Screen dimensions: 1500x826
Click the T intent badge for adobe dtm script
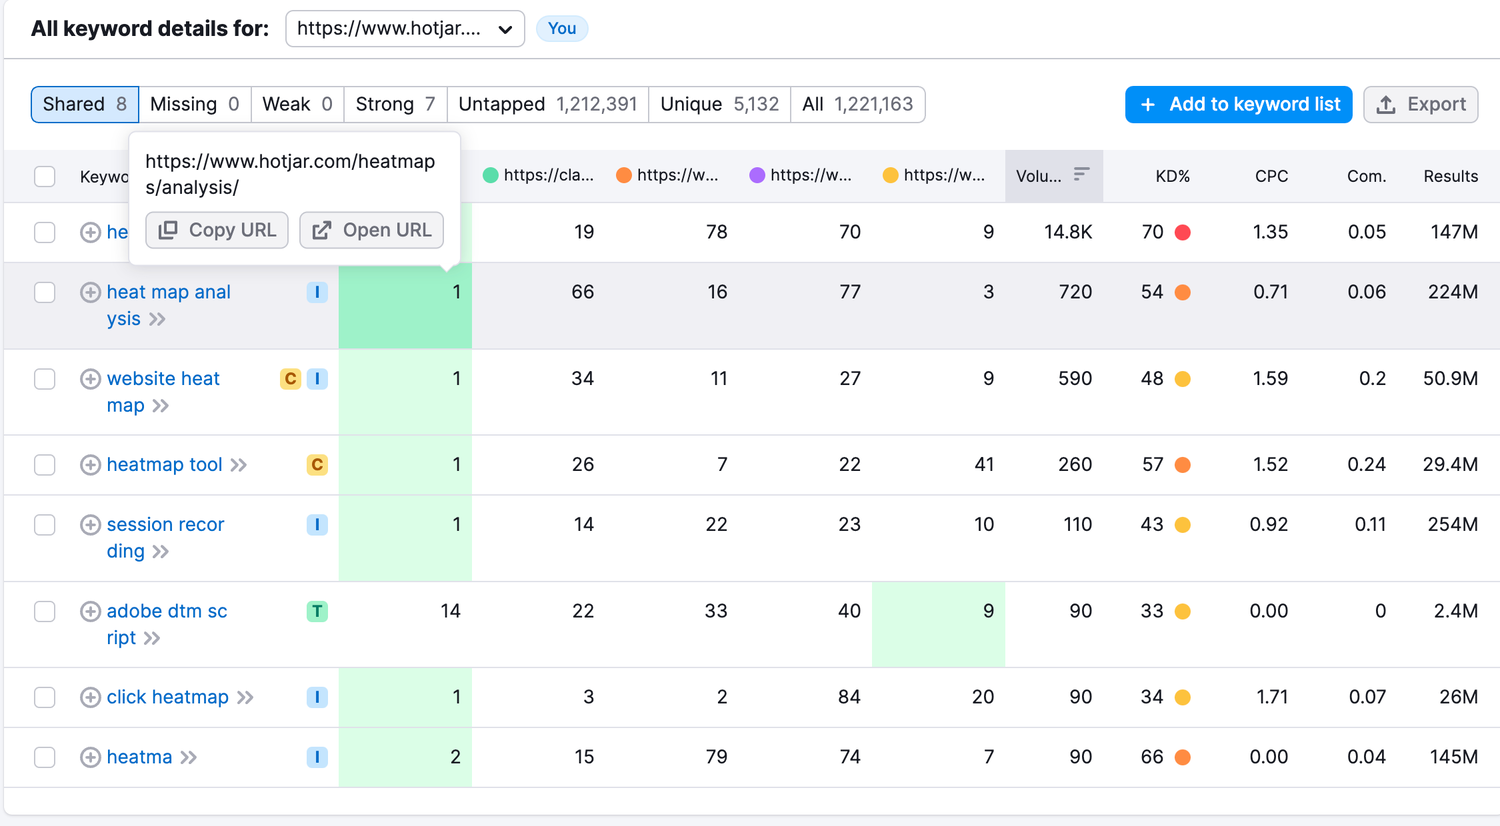pos(317,611)
